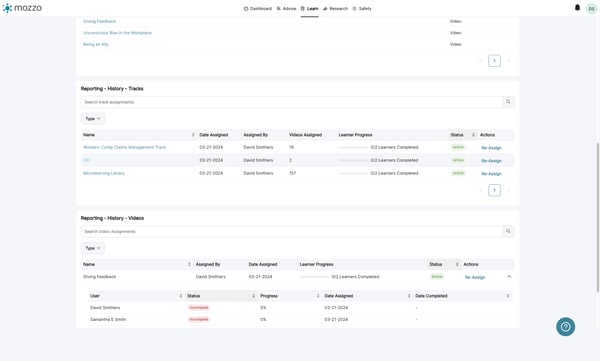The image size is (600, 361).
Task: Go to next page in Tracks pagination
Action: coord(509,190)
